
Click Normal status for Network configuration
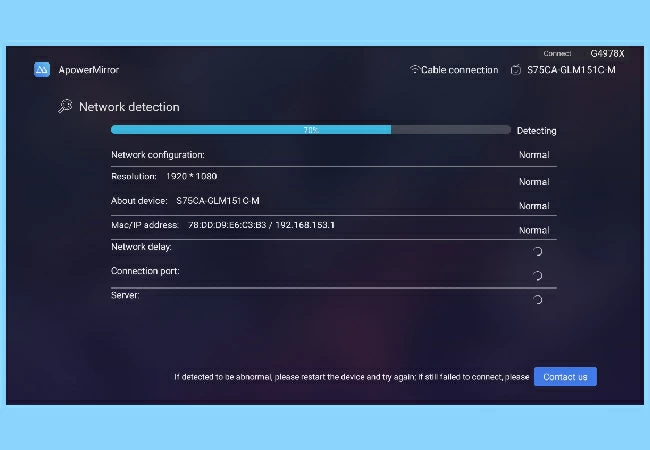point(534,155)
